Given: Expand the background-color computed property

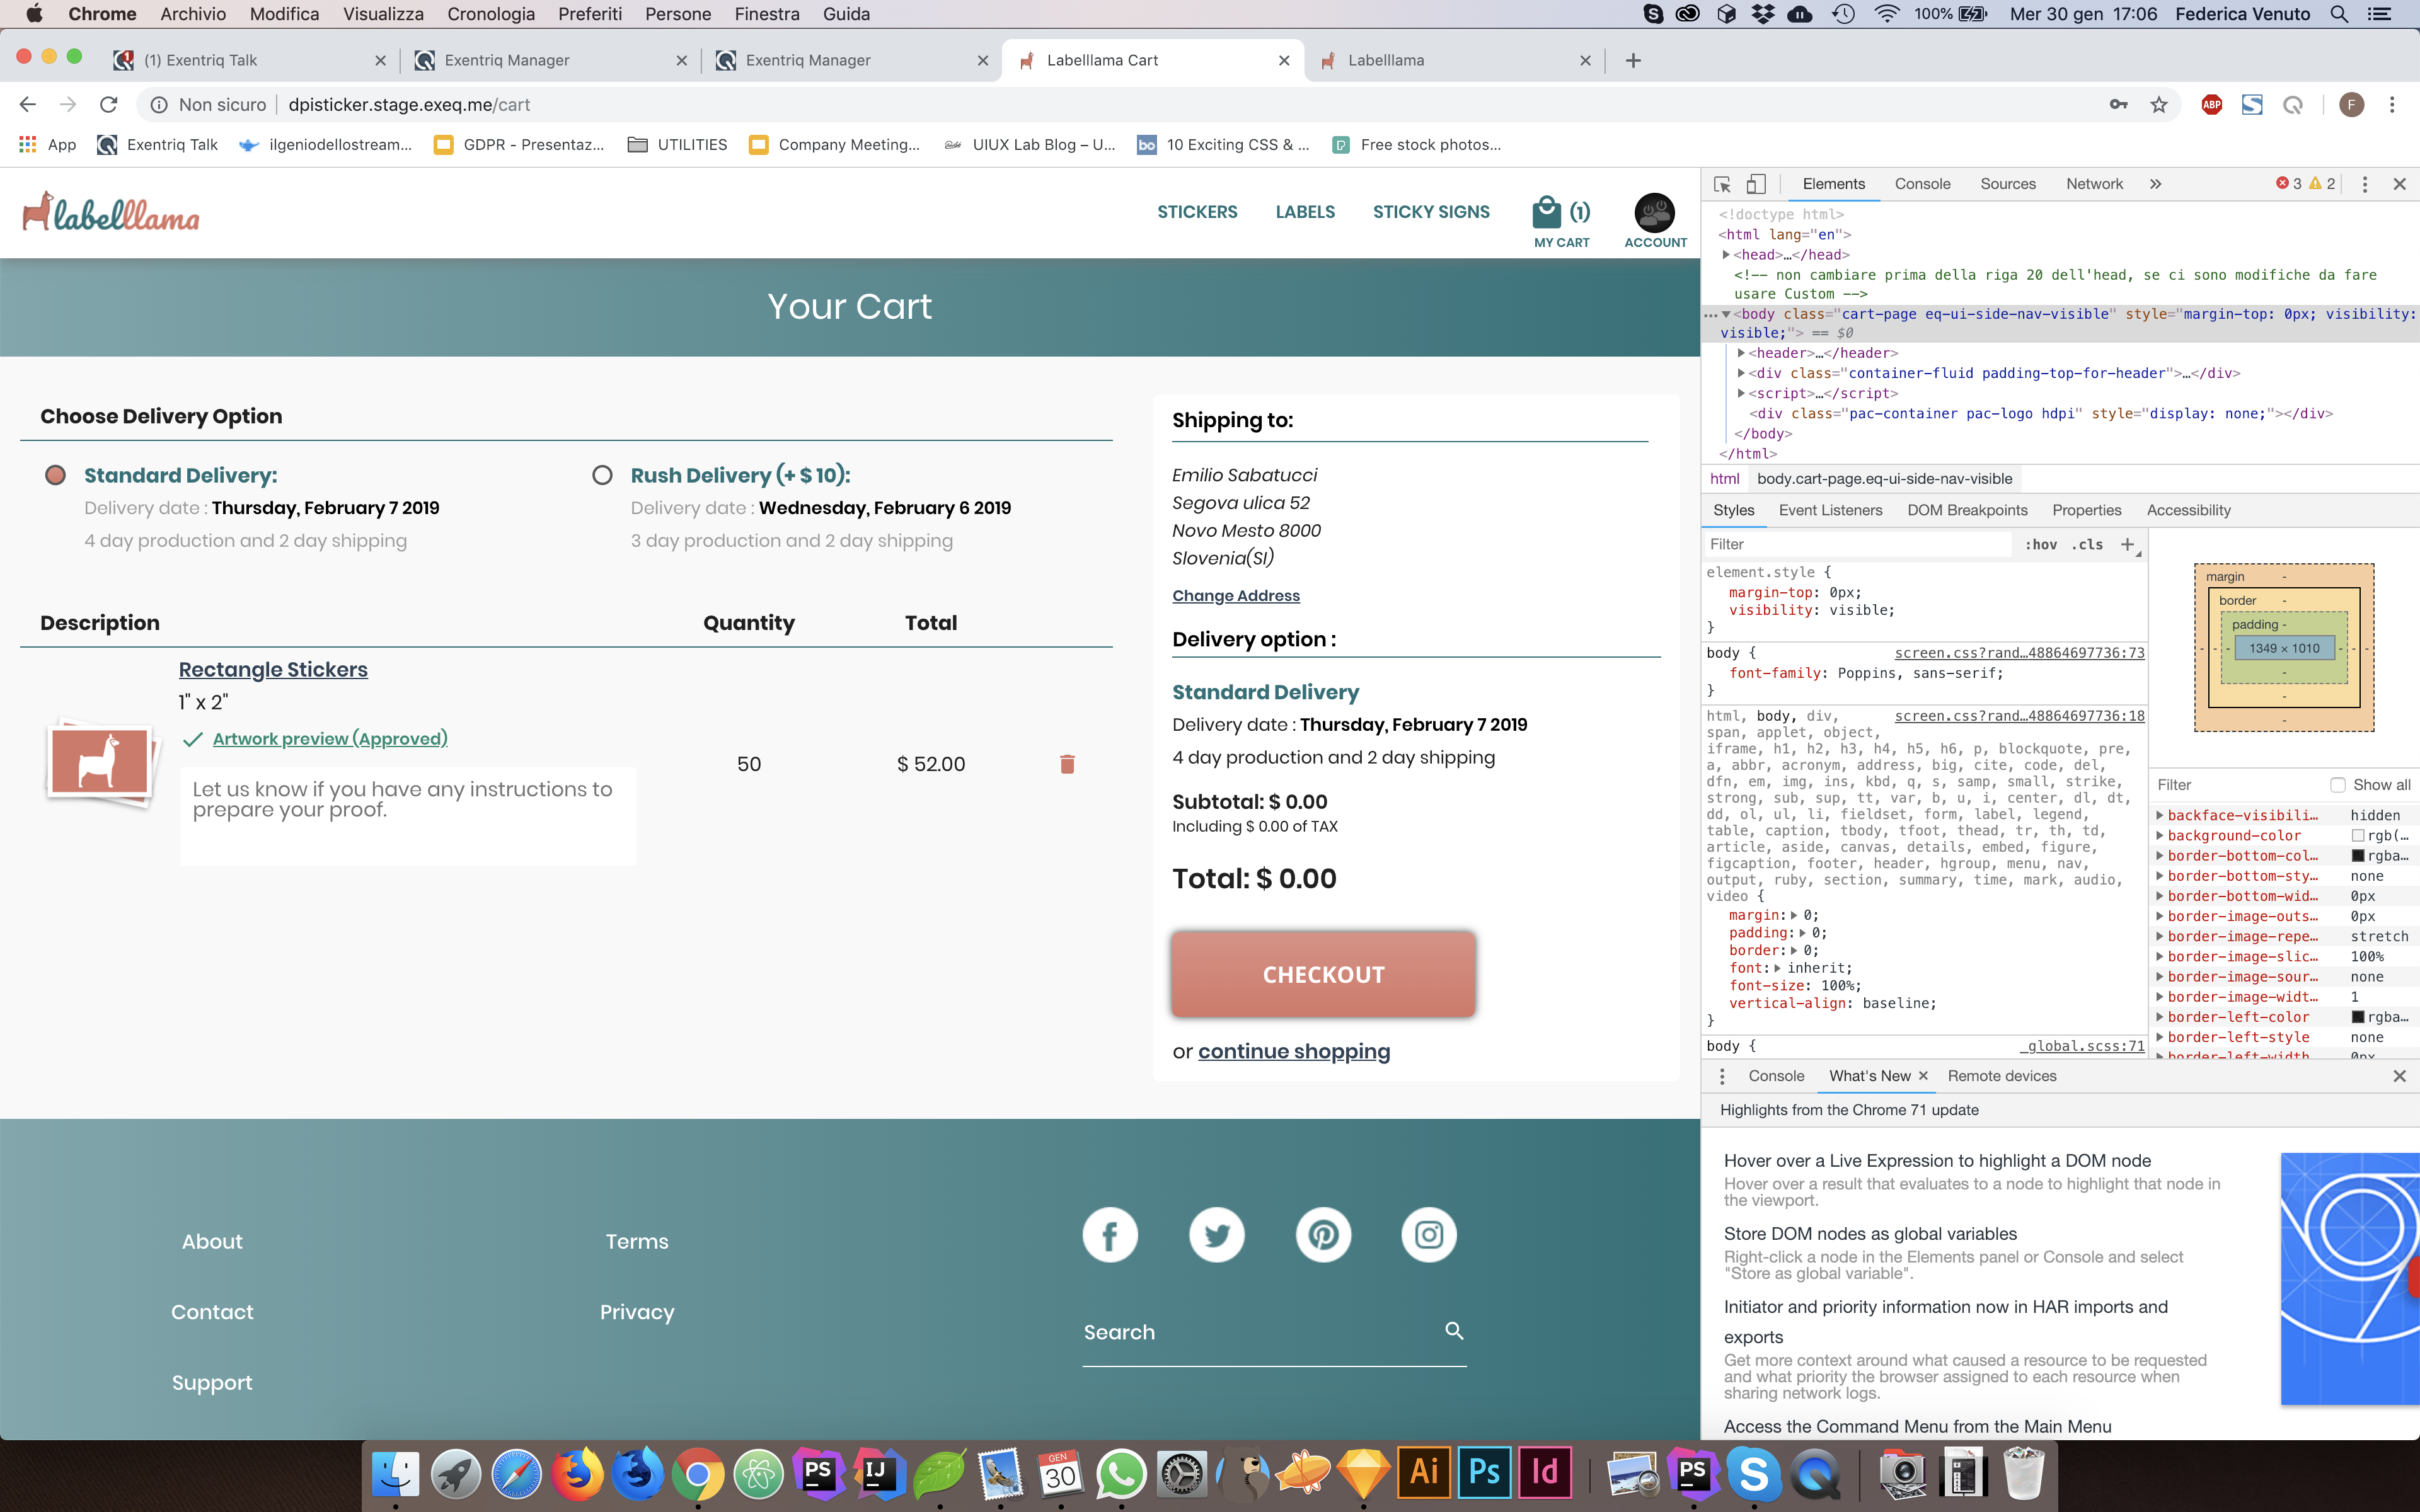Looking at the screenshot, I should (x=2160, y=836).
